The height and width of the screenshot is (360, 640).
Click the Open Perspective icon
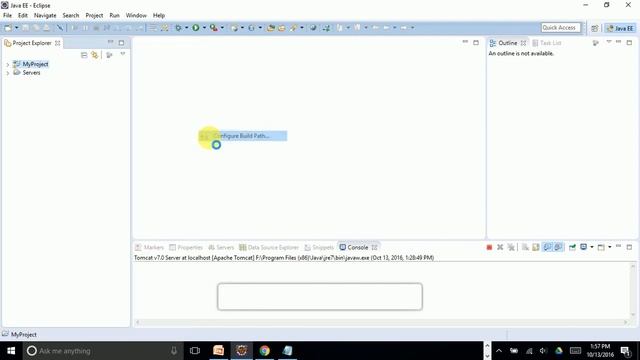tap(595, 28)
